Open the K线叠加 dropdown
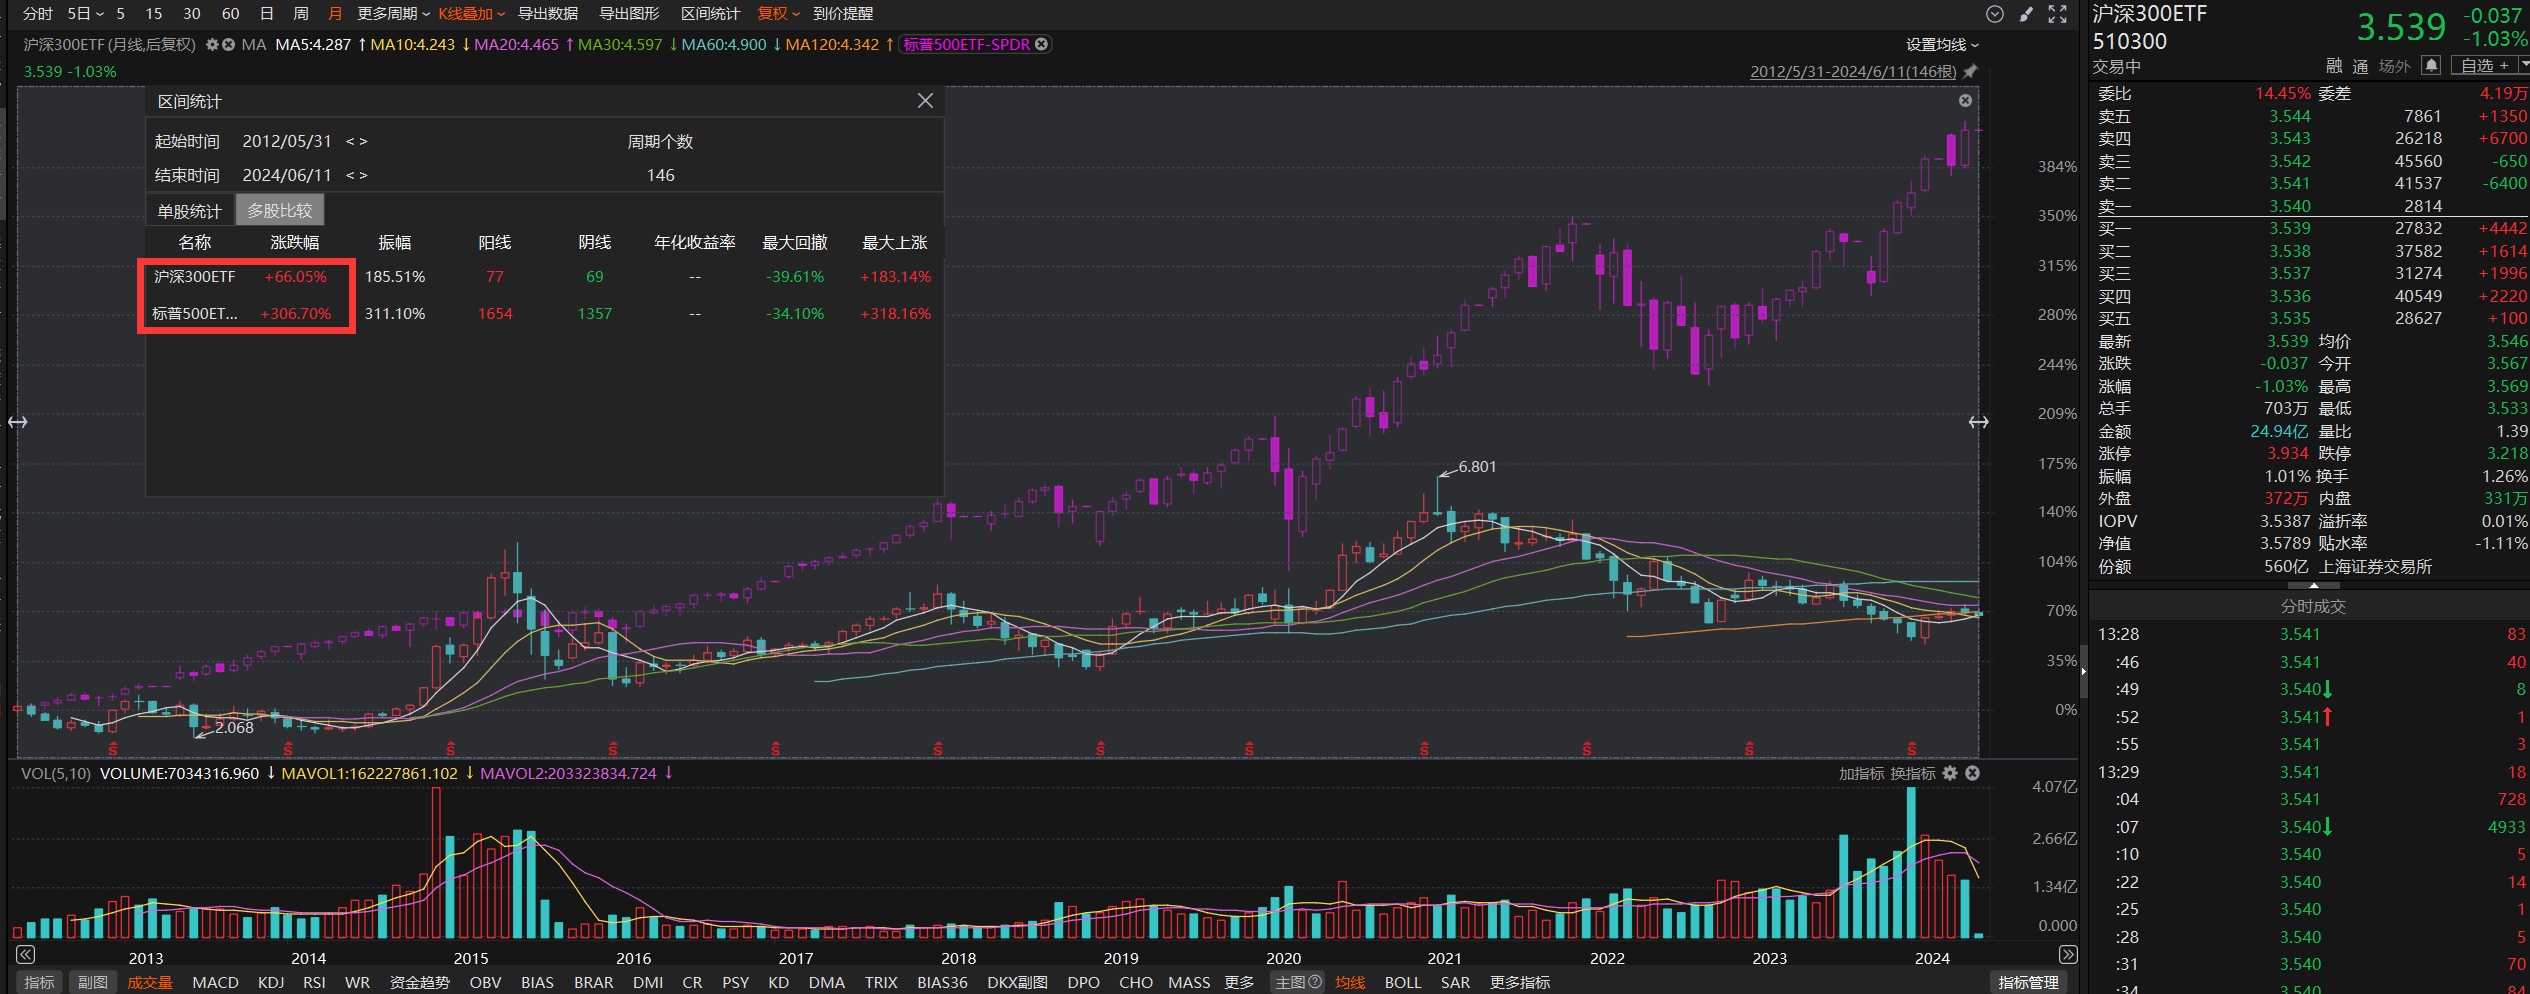Screen dimensions: 2530x994 pyautogui.click(x=471, y=14)
